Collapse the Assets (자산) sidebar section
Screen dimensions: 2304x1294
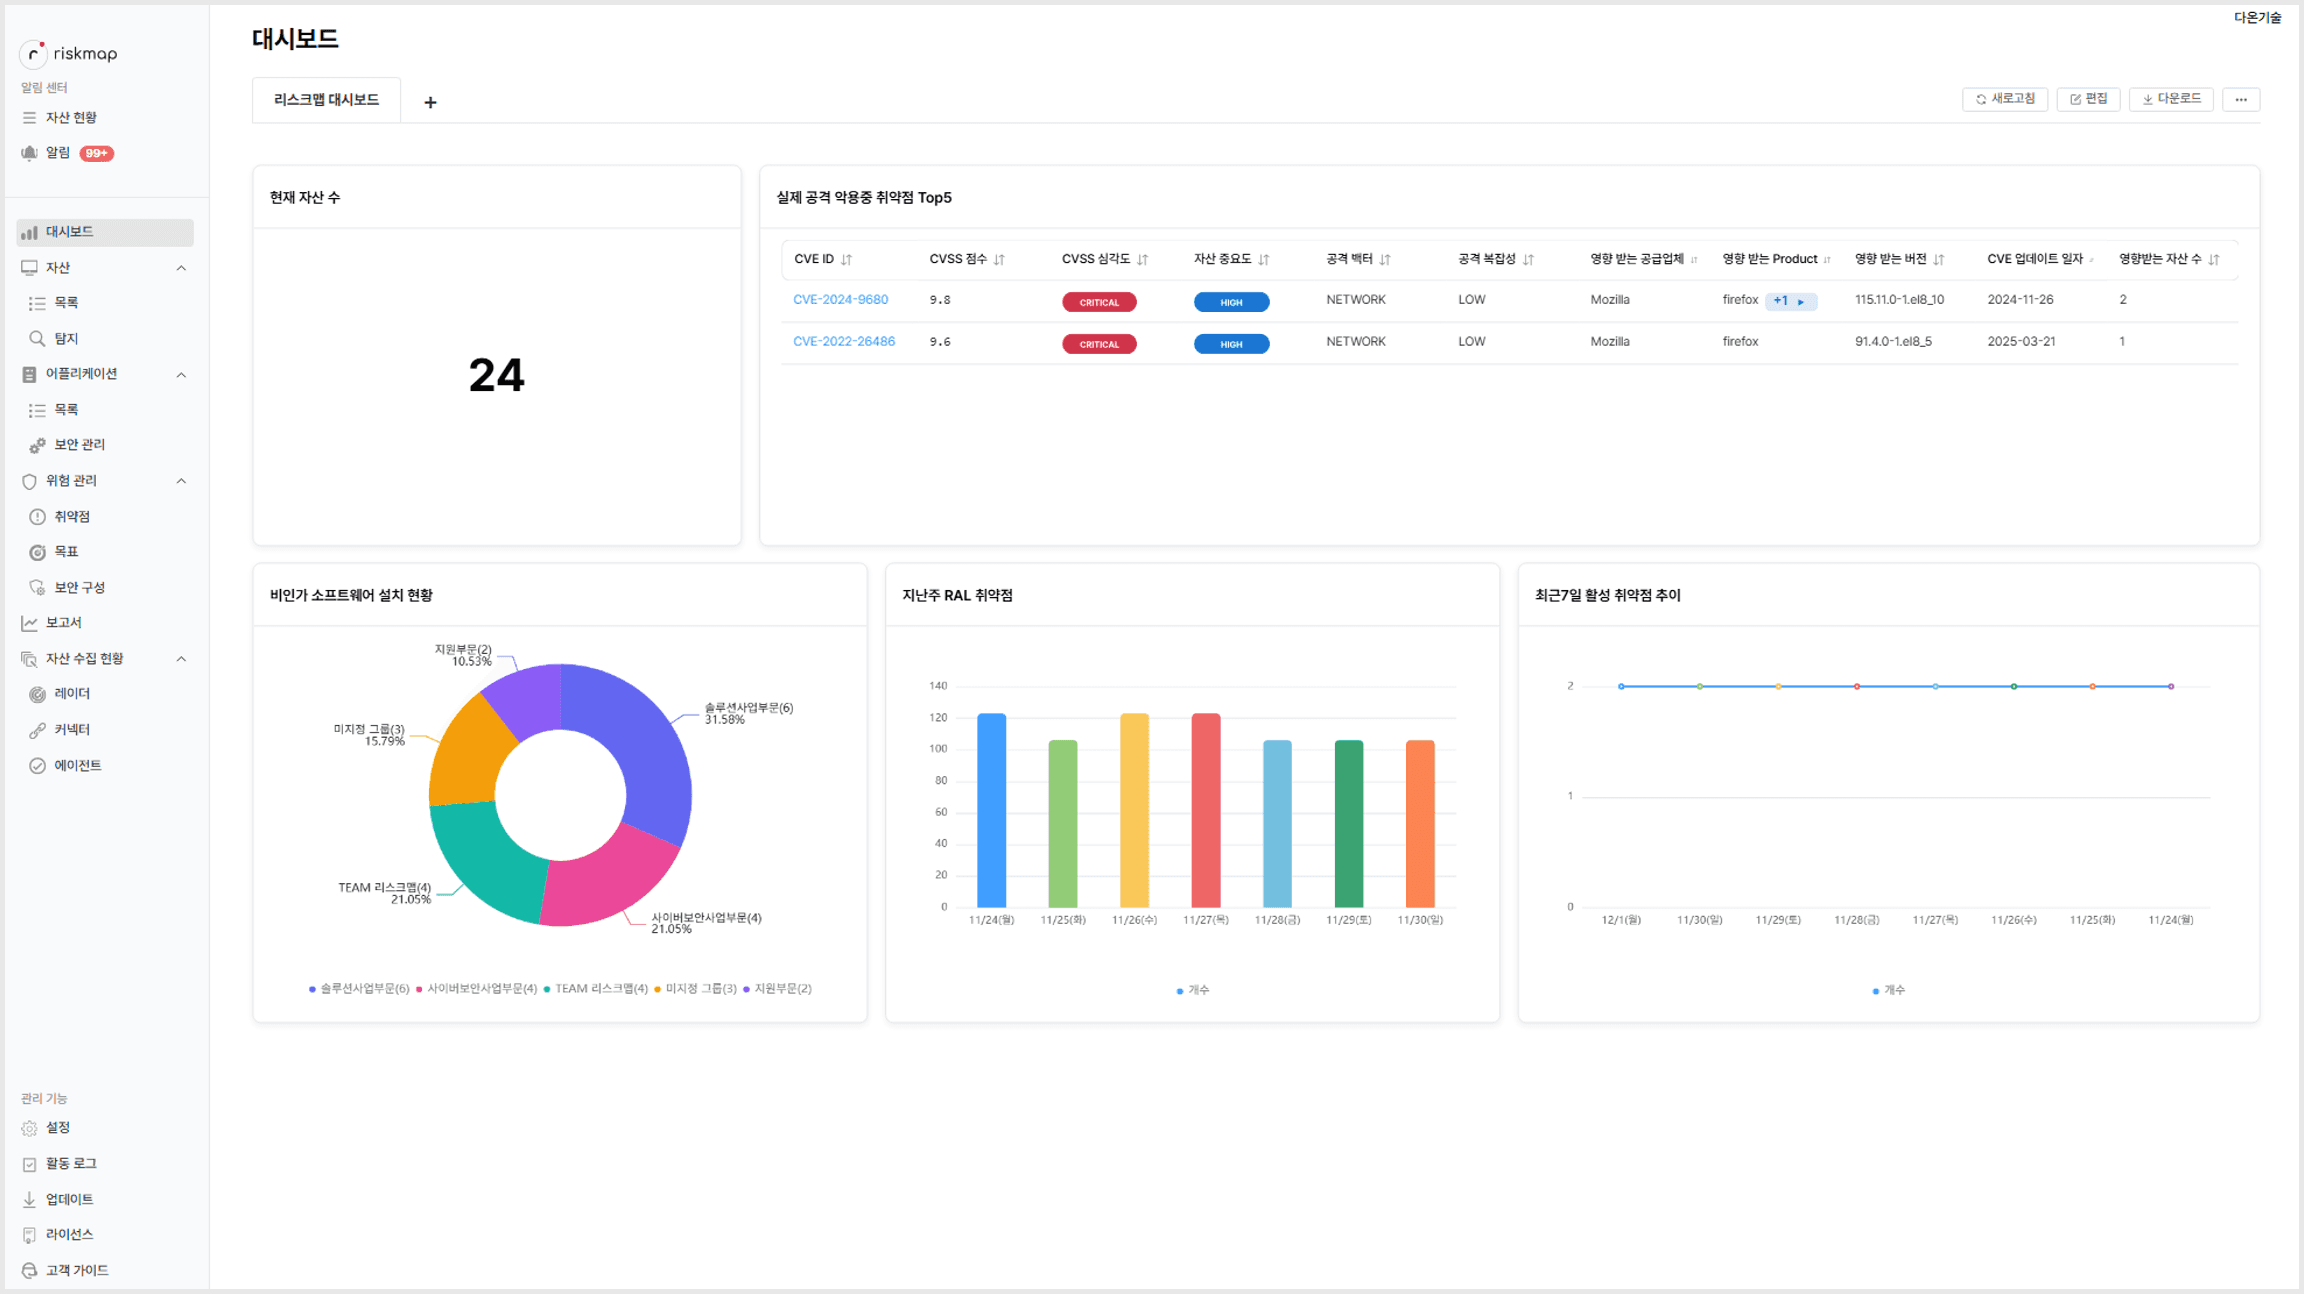[x=181, y=268]
